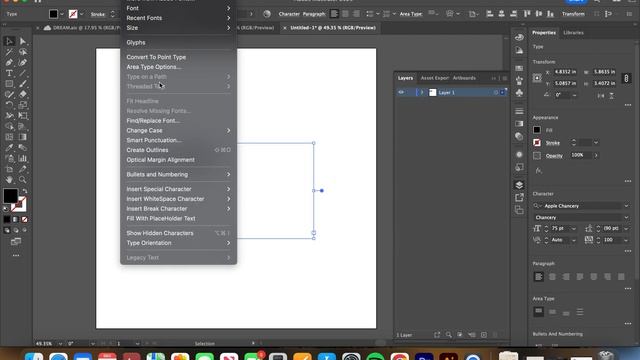Select the Zoom tool
Screen dimensions: 640x360
(23, 180)
